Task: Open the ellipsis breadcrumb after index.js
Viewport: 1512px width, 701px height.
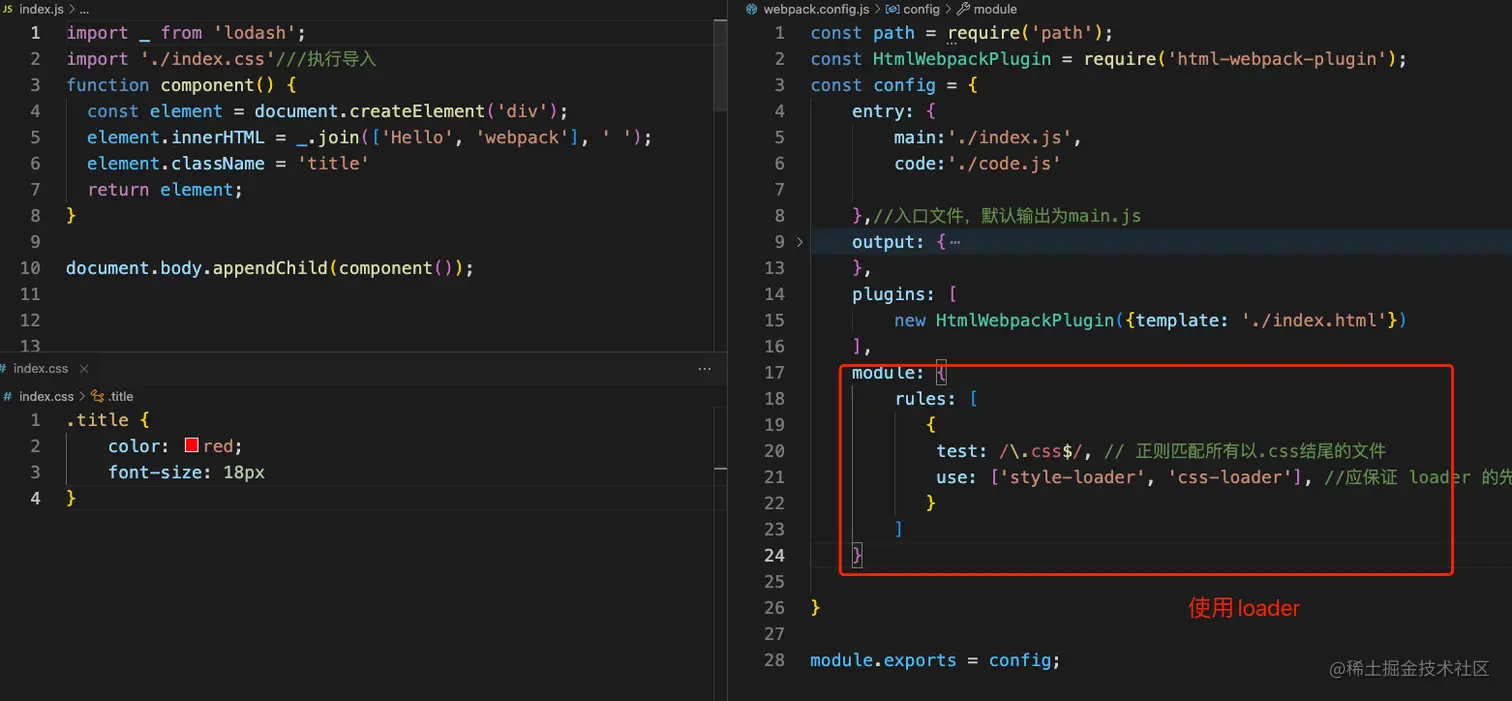Action: click(85, 9)
